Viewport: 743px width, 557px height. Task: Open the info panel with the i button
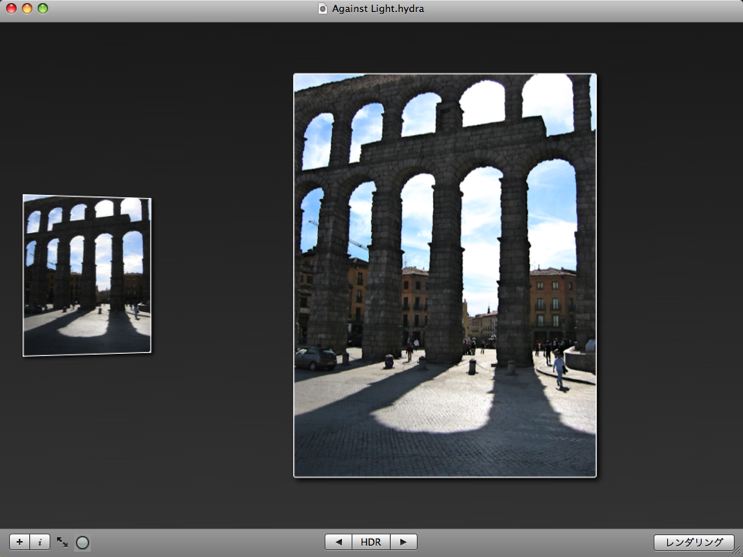coord(39,542)
